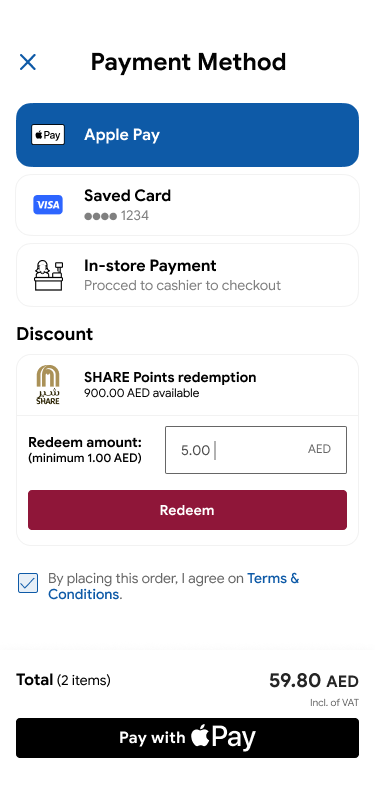
Task: Click the 59.80 AED total amount
Action: (x=314, y=680)
